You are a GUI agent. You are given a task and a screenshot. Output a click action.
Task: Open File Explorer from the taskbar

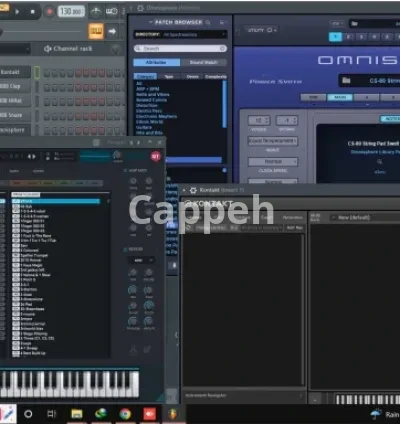[77, 414]
